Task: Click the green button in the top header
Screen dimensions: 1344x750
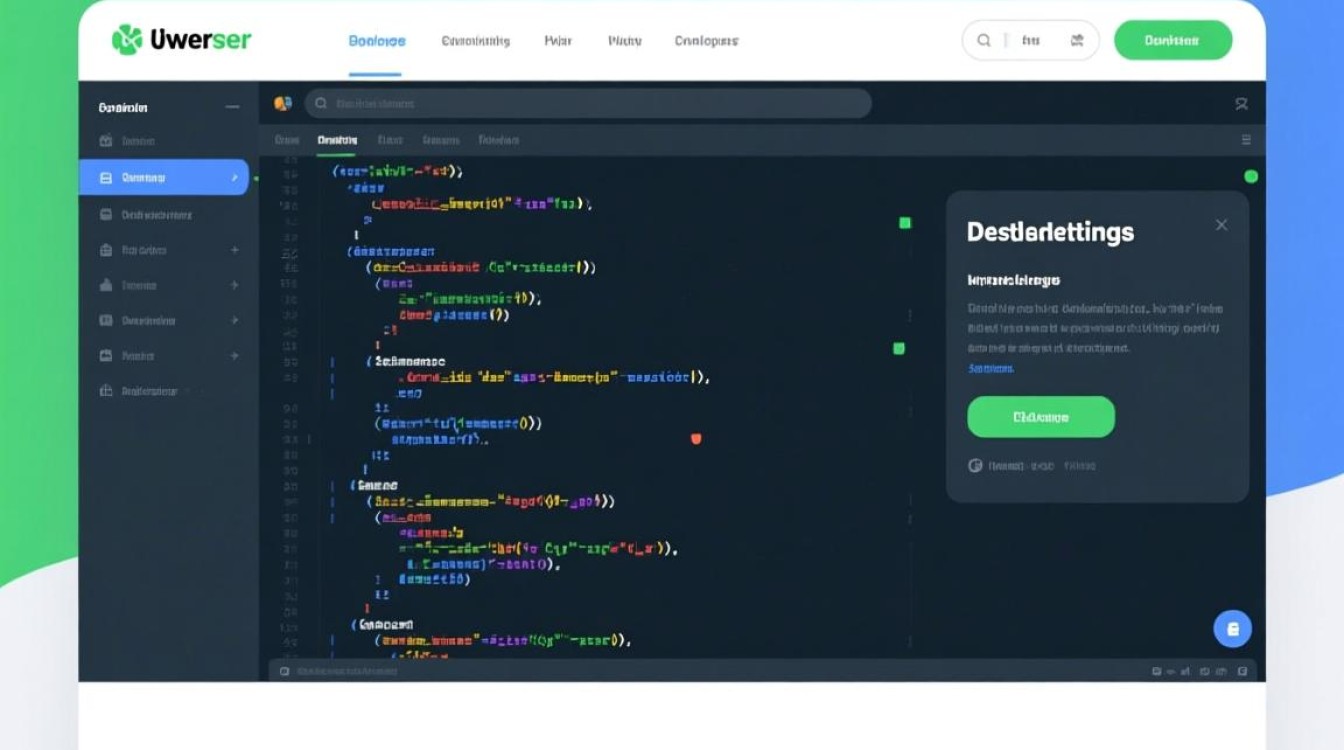Action: pos(1172,41)
